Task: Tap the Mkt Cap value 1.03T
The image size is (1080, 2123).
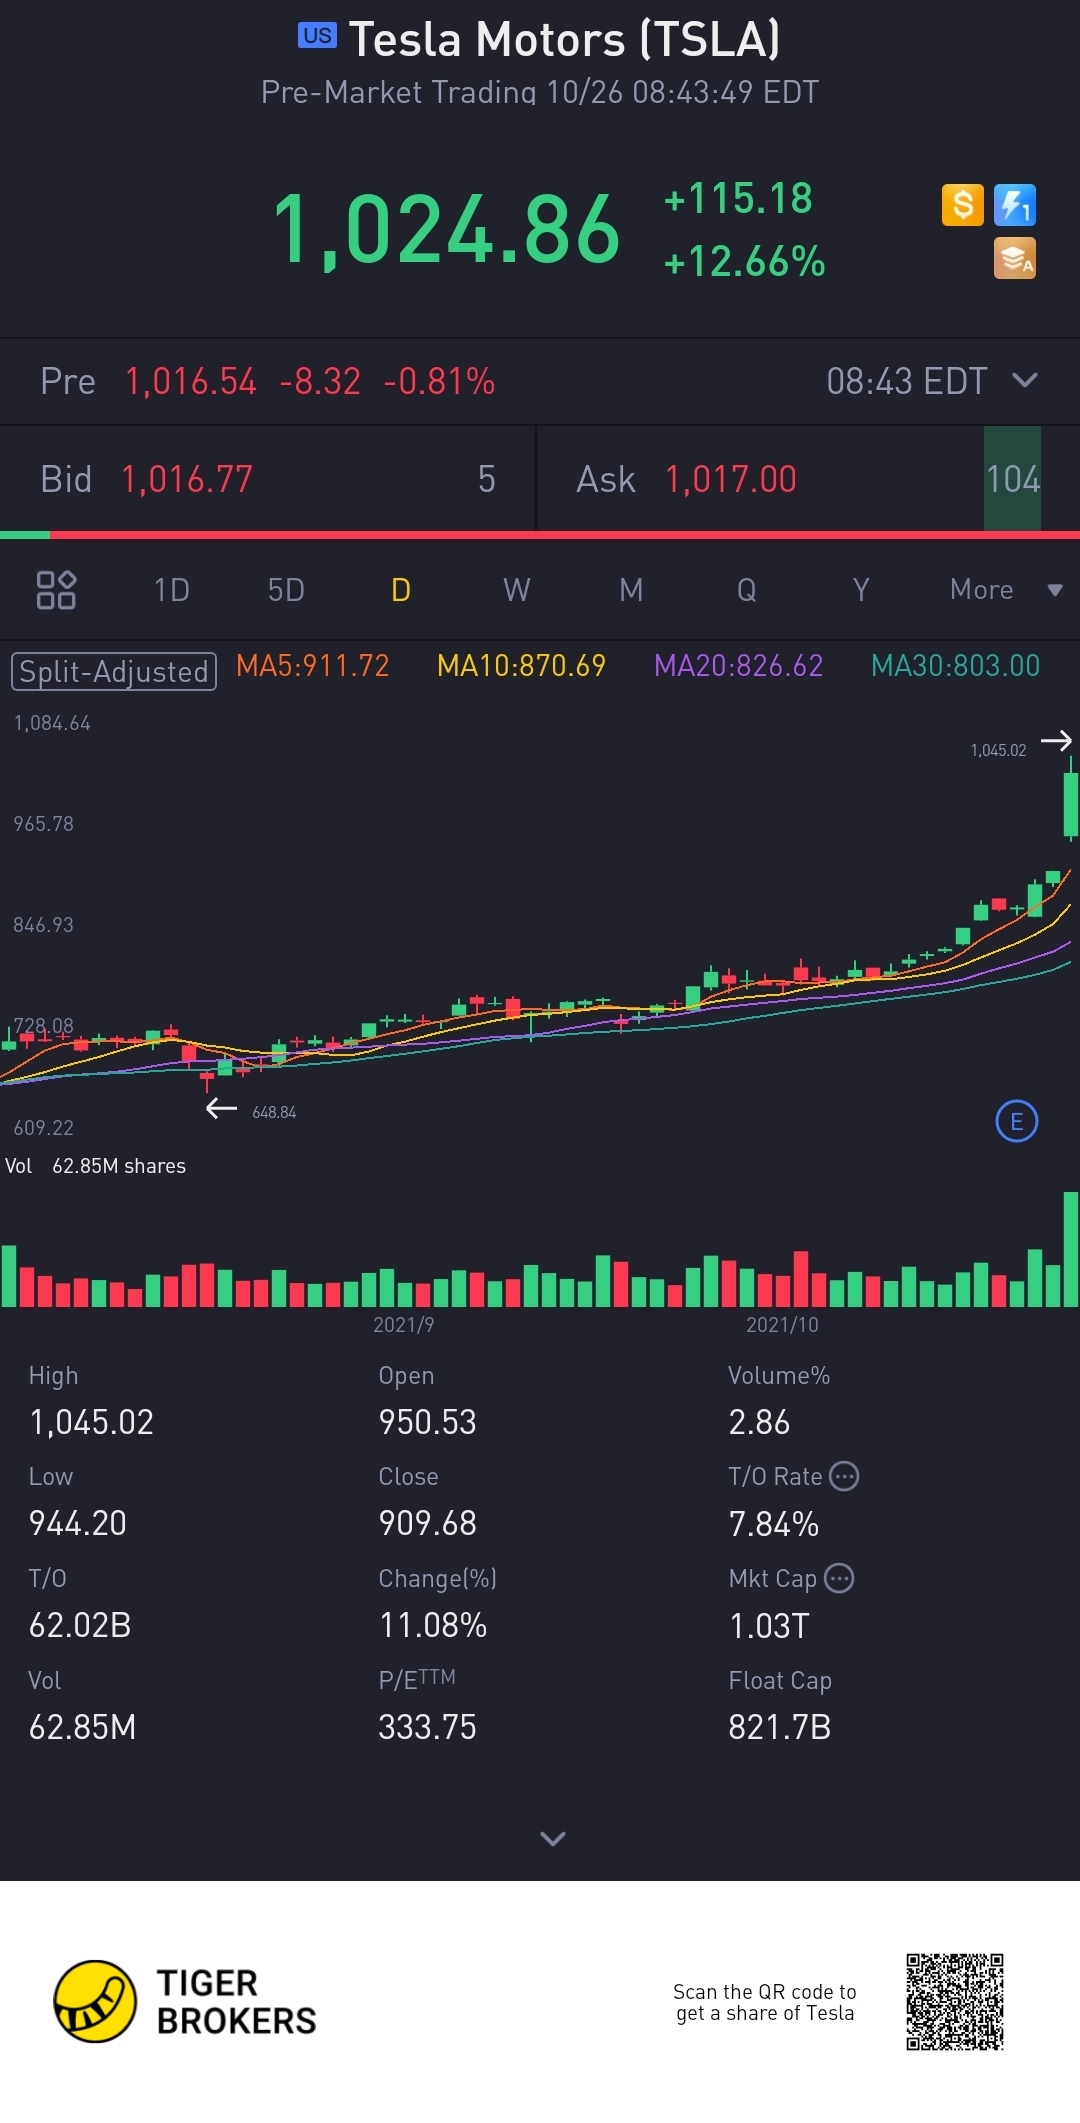Action: pyautogui.click(x=769, y=1626)
